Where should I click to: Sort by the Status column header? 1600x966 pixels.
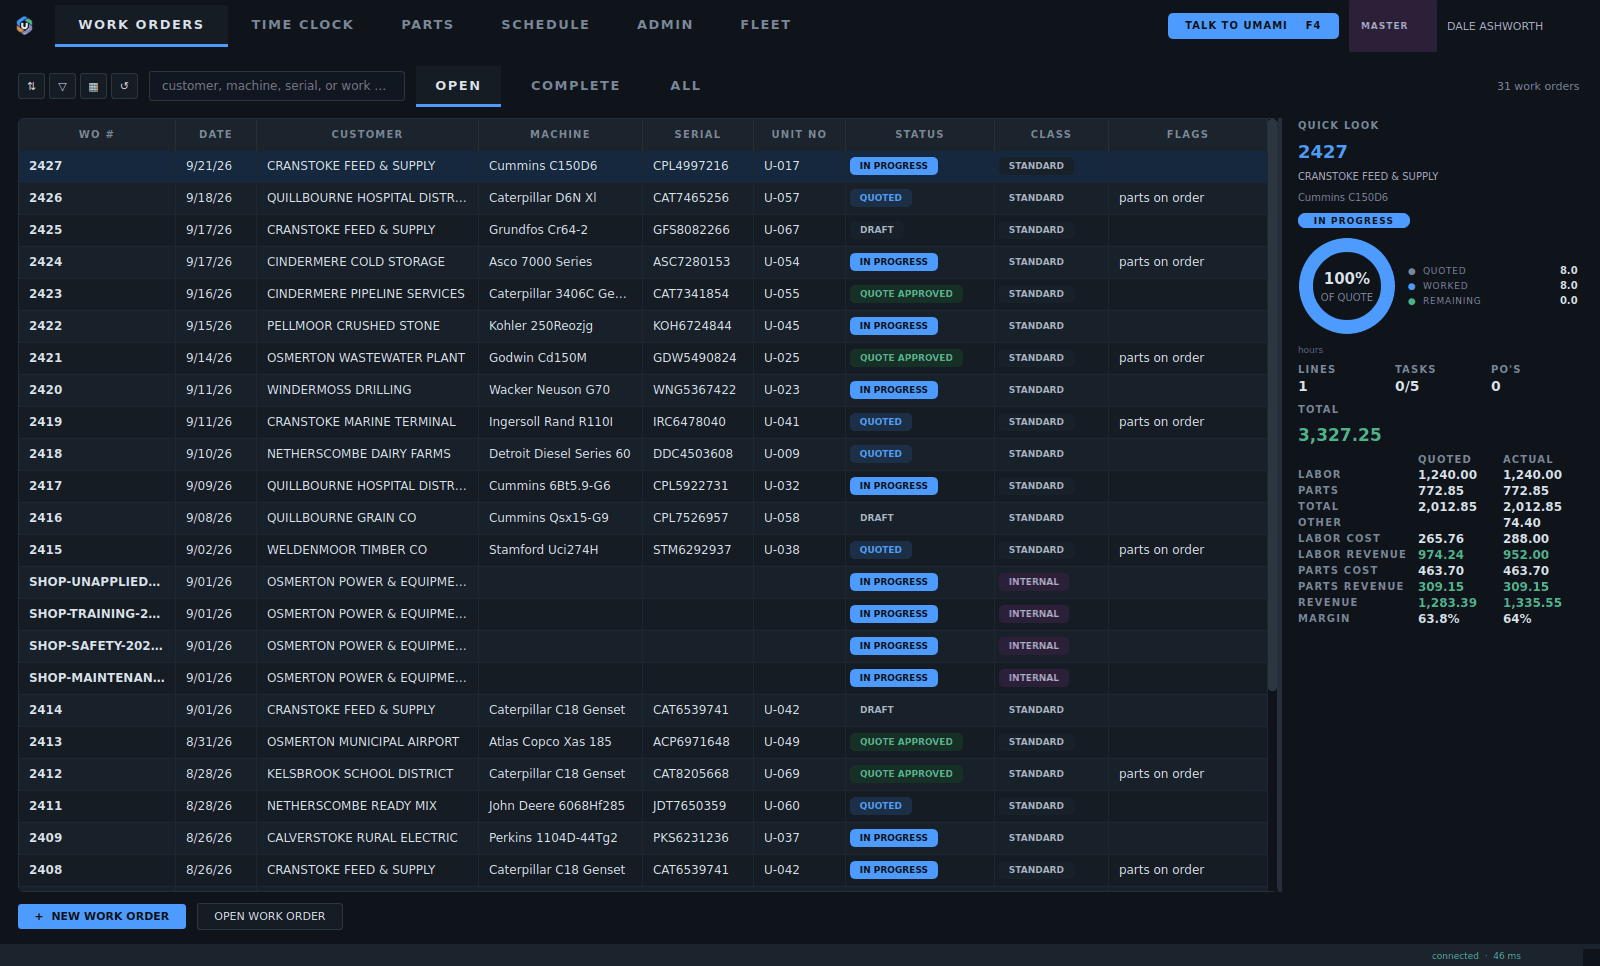[919, 134]
